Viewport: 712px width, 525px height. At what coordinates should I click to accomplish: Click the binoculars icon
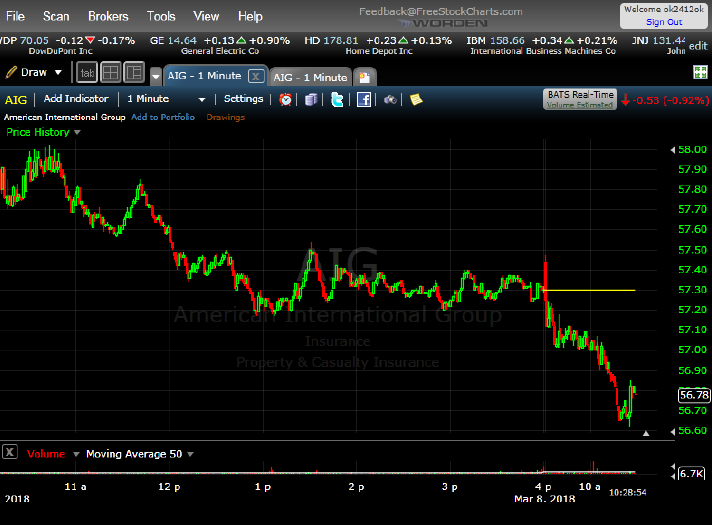click(390, 99)
